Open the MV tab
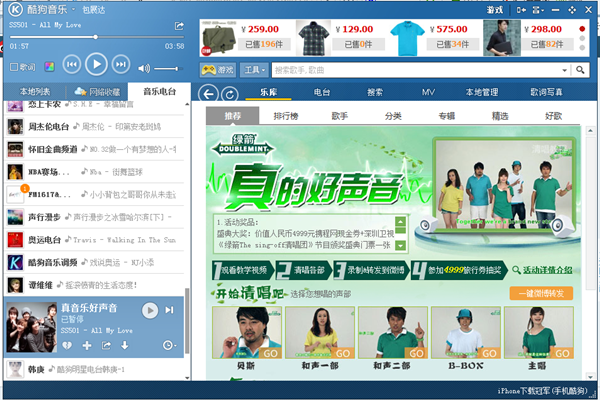Image resolution: width=600 pixels, height=400 pixels. click(x=428, y=92)
